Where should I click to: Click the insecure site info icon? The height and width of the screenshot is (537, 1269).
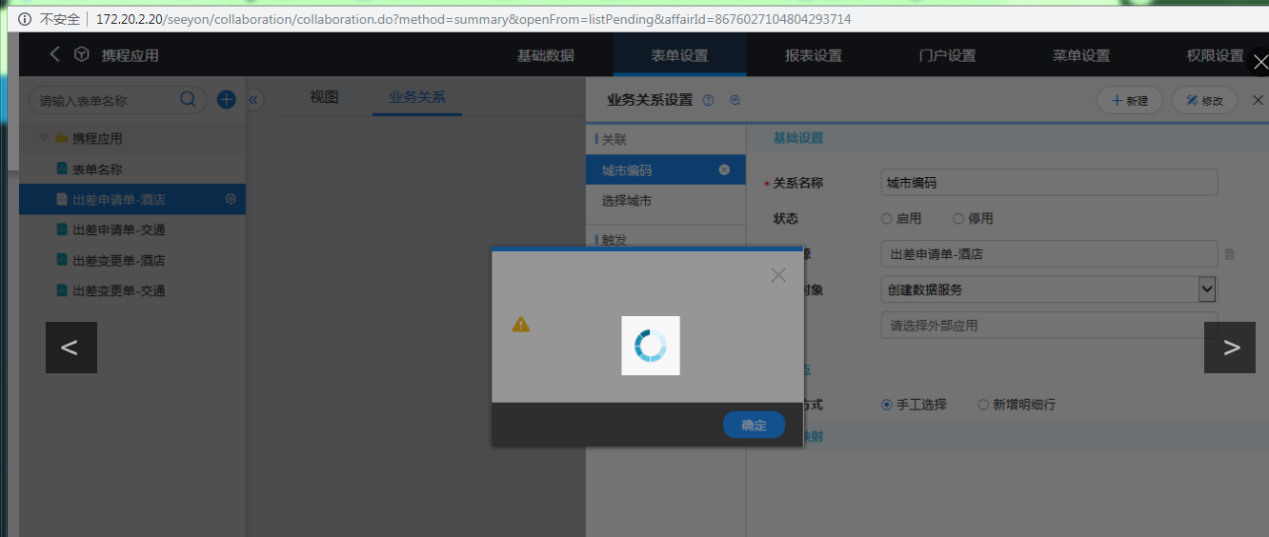pyautogui.click(x=25, y=19)
